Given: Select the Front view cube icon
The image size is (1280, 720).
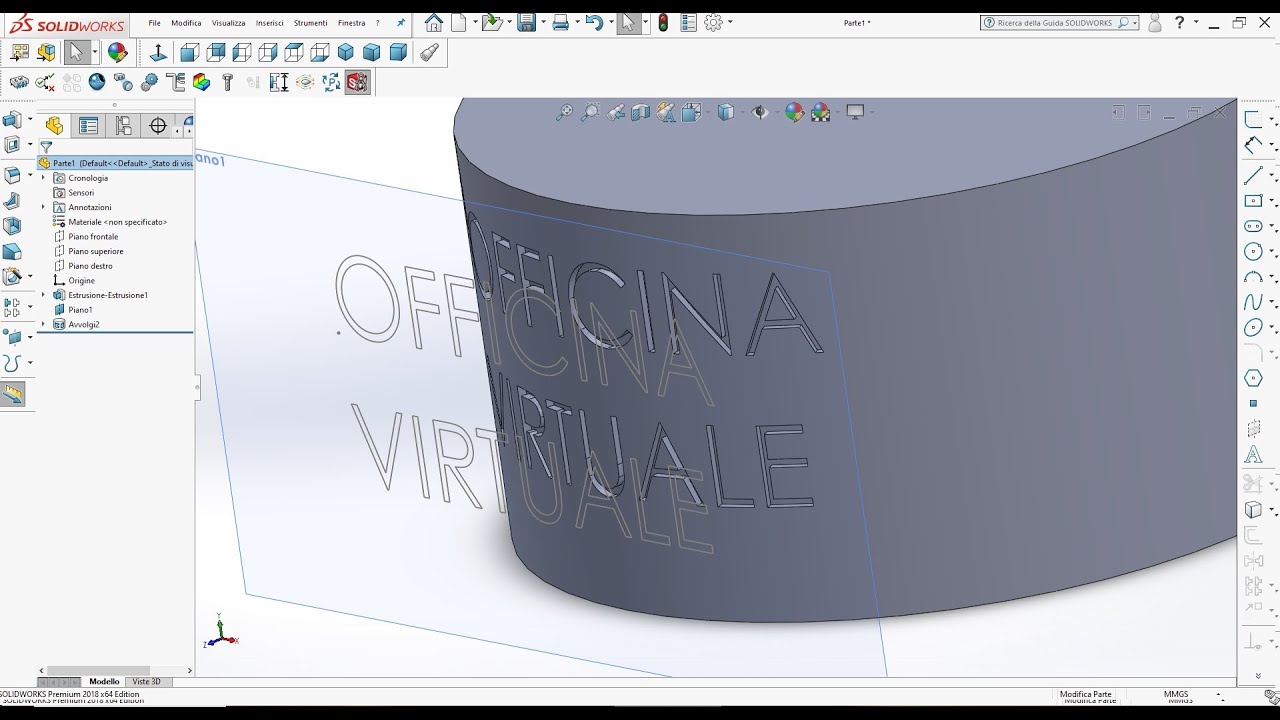Looking at the screenshot, I should [190, 53].
